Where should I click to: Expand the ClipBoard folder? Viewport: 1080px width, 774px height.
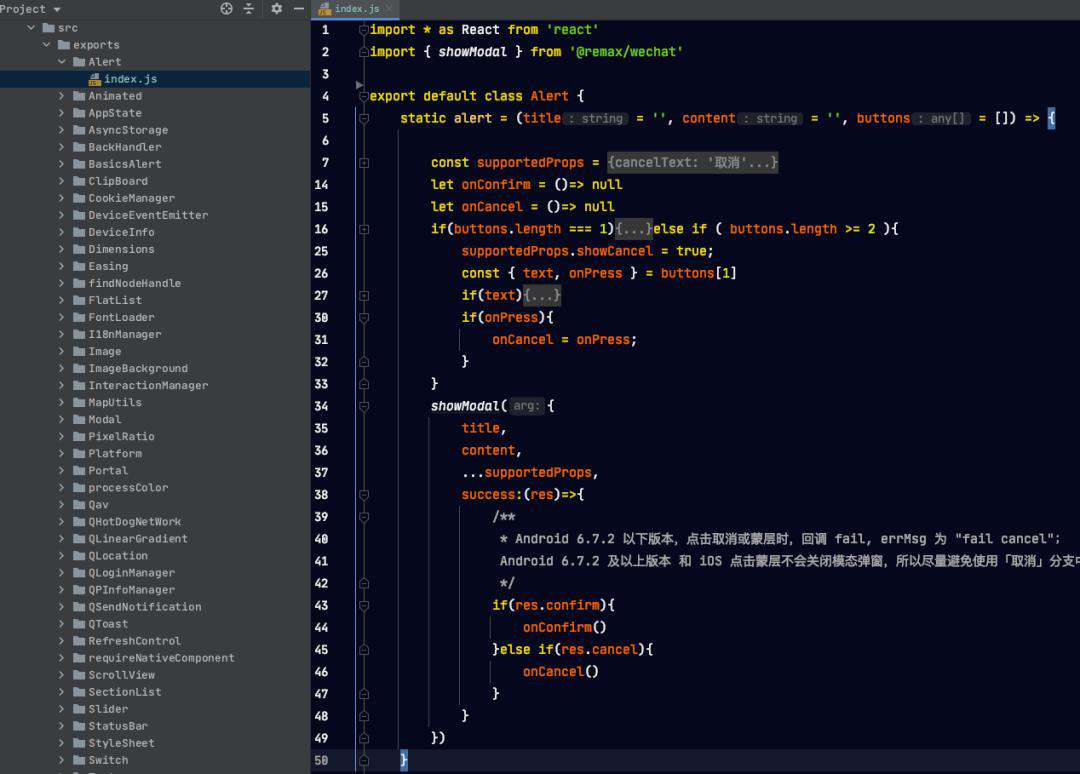61,181
